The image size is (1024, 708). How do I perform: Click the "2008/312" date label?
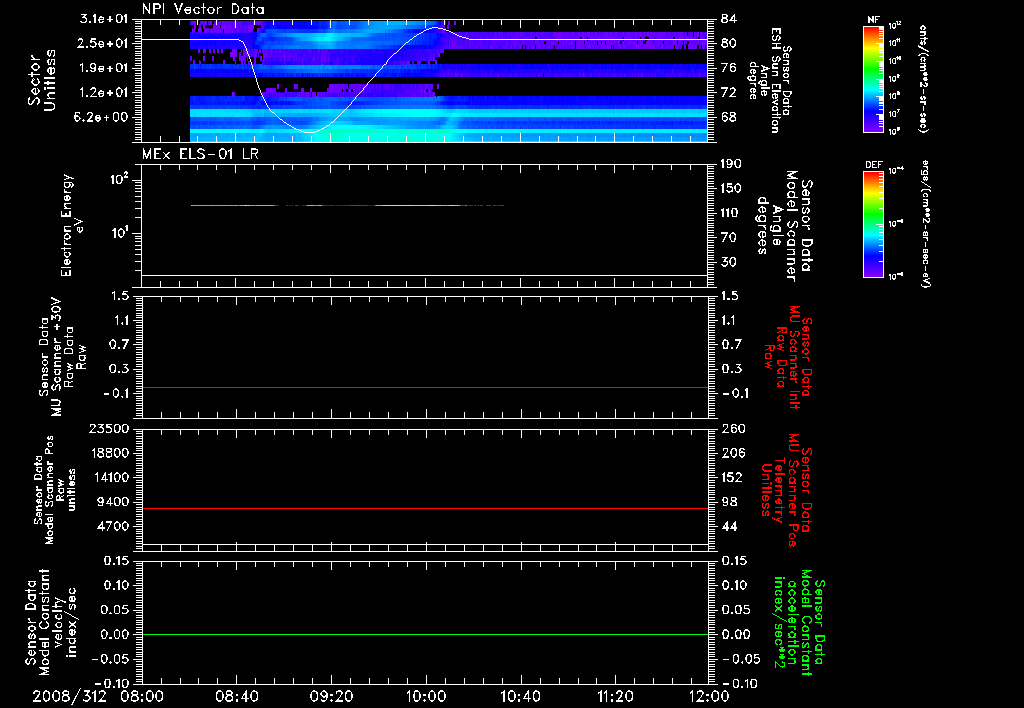[69, 696]
